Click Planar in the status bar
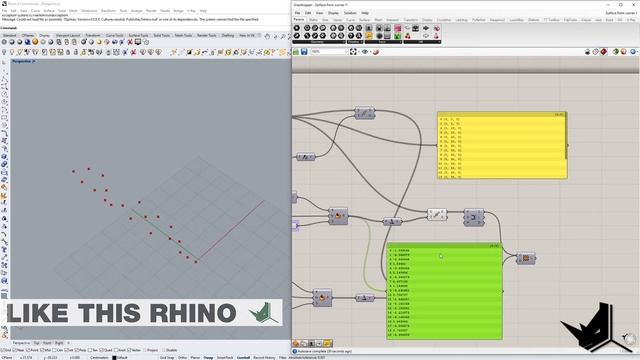Screen dimensions: 640x360 (x=195, y=358)
